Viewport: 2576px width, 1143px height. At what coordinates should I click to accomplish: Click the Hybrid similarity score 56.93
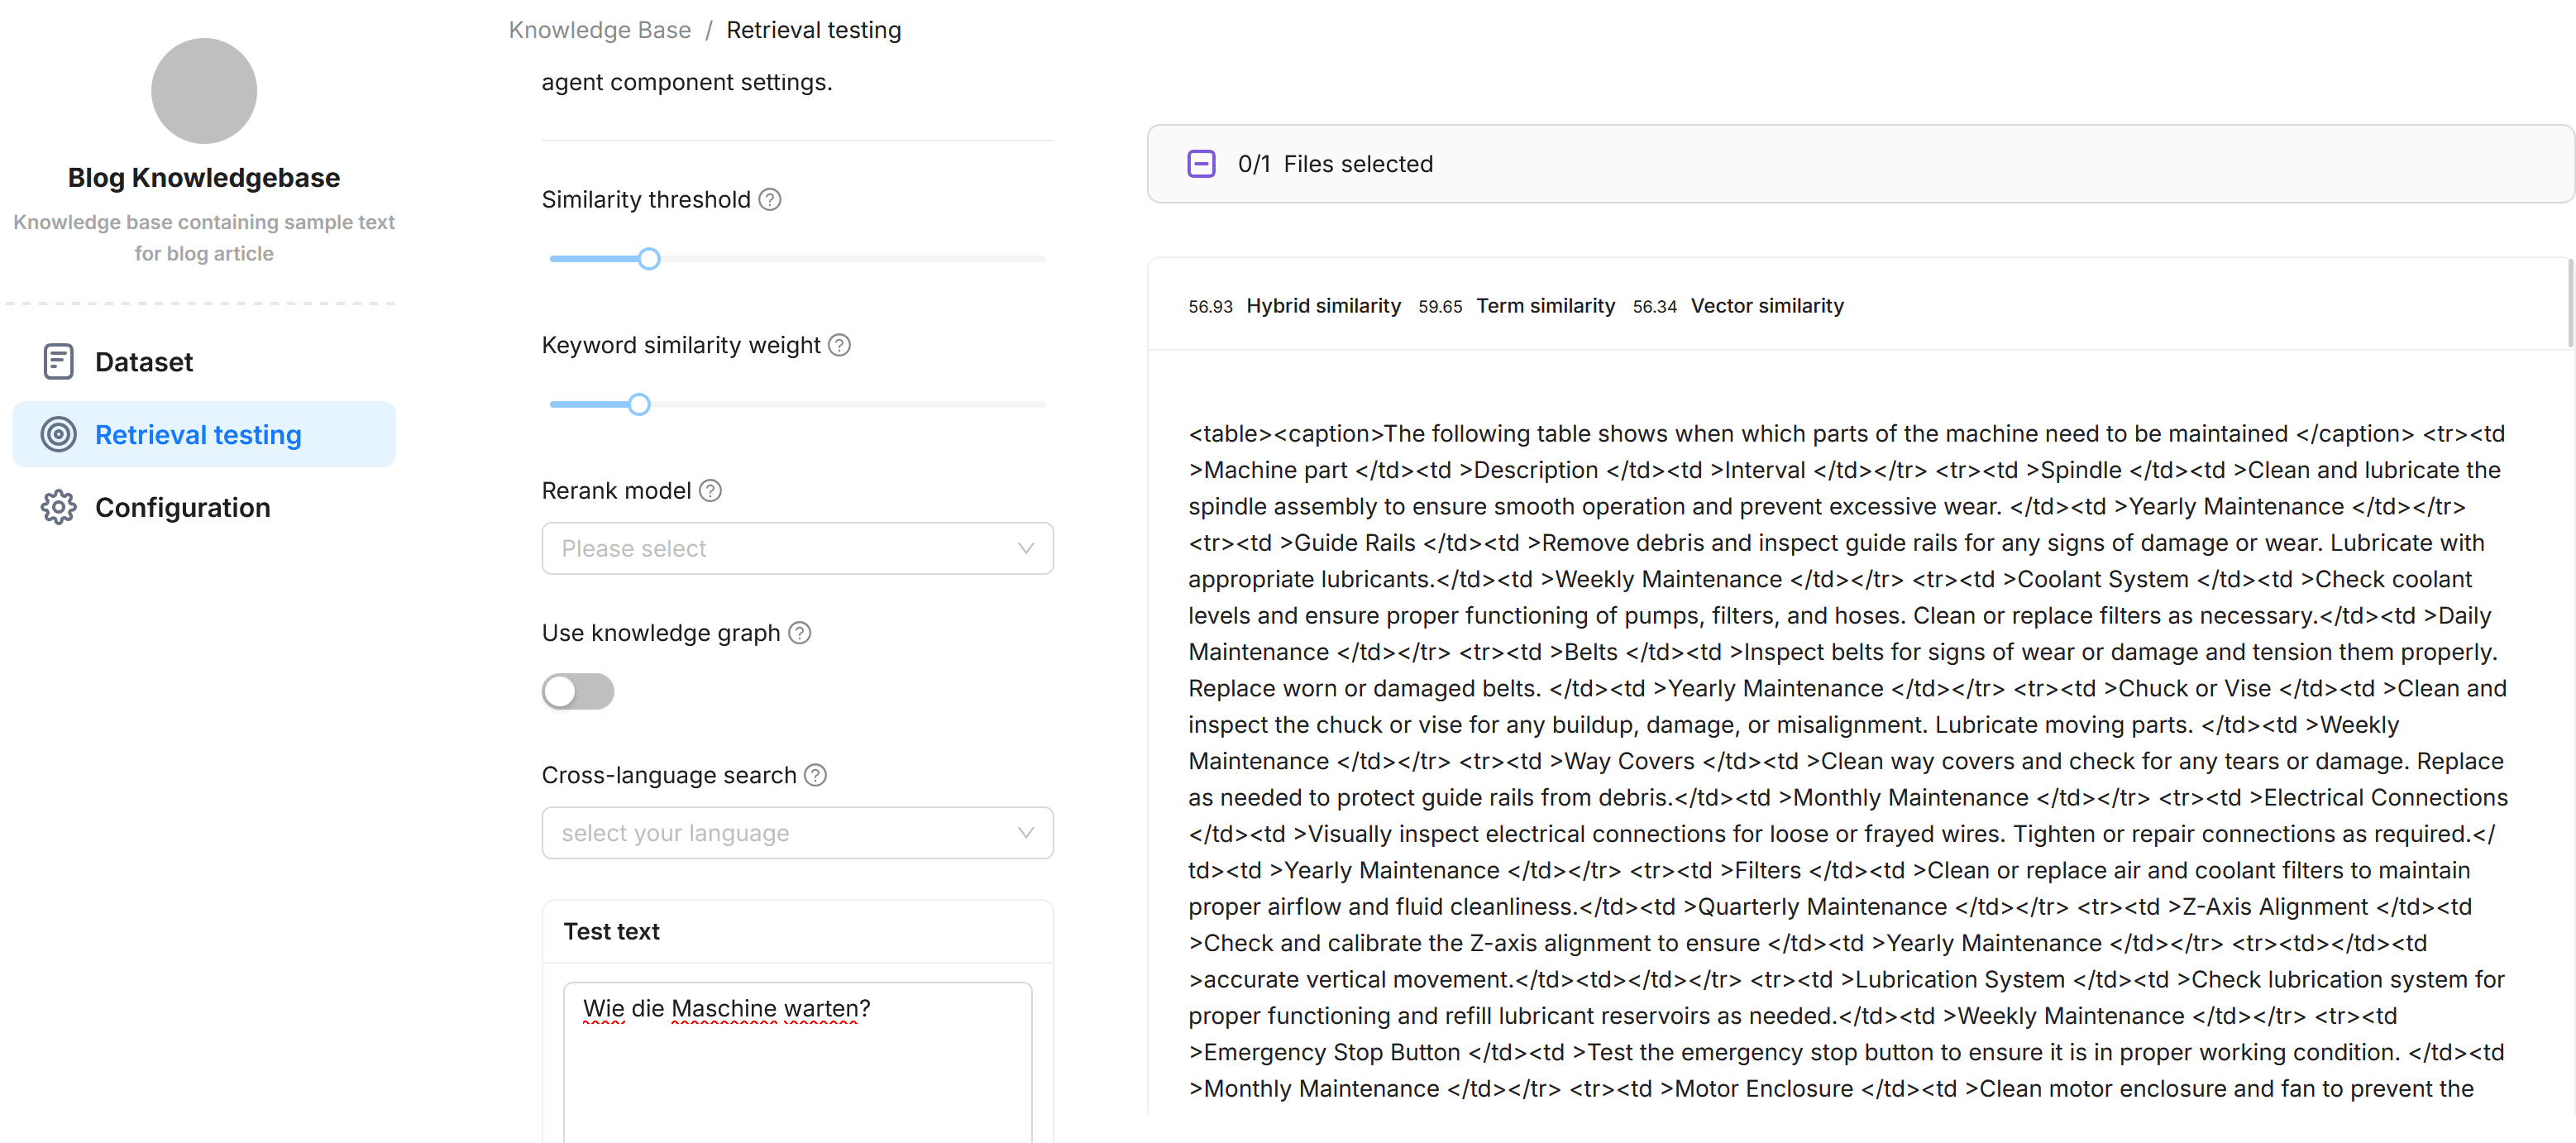1210,307
